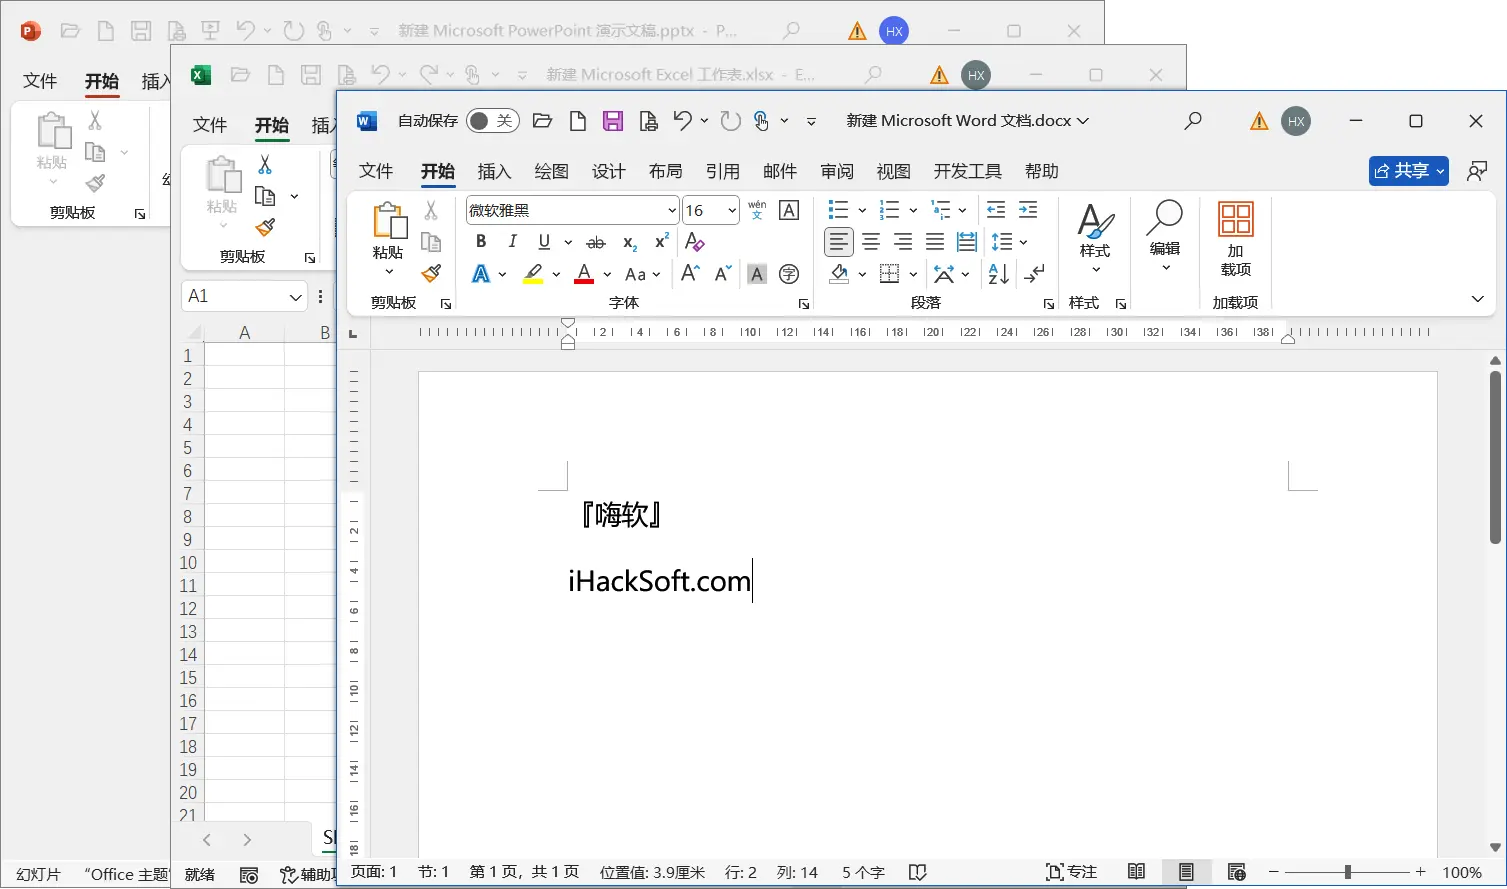Align text right in Word

coord(903,242)
